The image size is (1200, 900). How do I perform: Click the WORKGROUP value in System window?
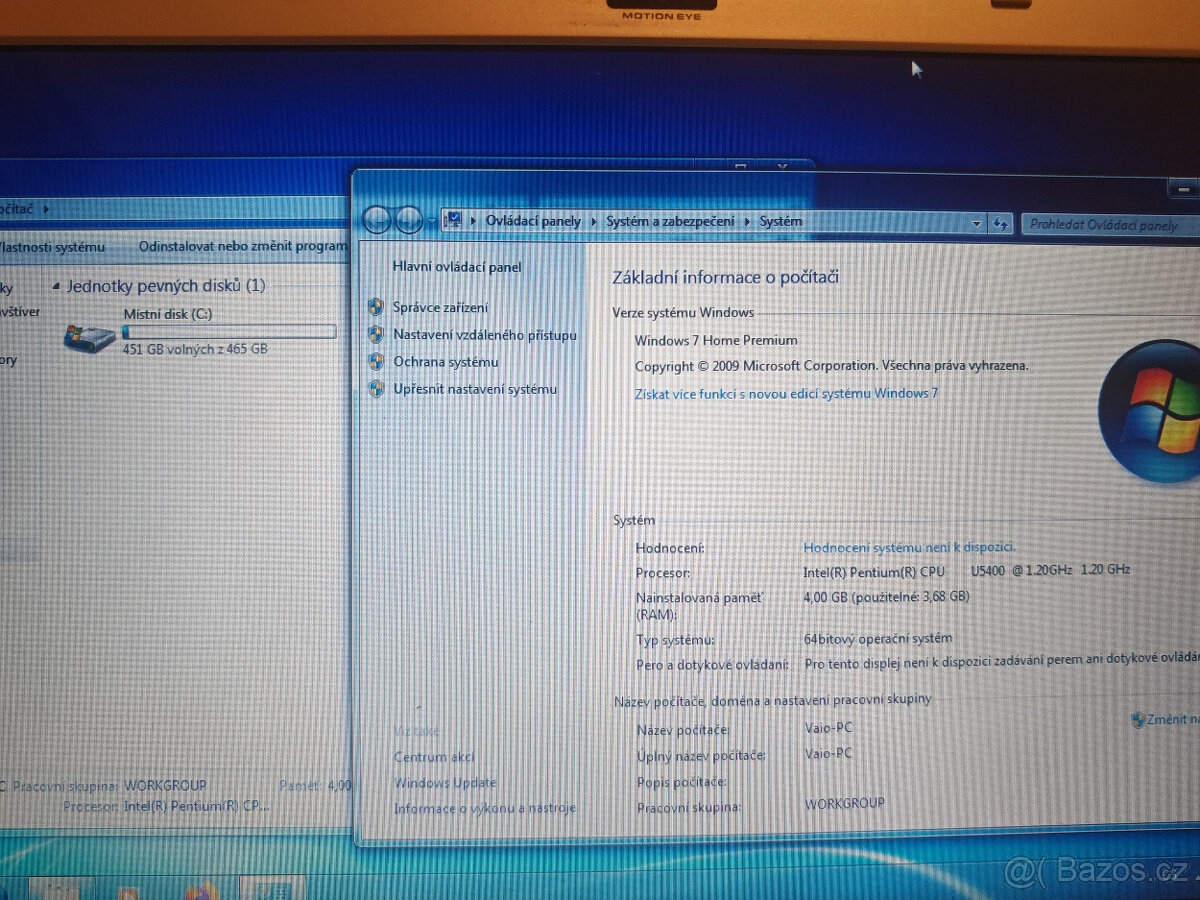(845, 803)
